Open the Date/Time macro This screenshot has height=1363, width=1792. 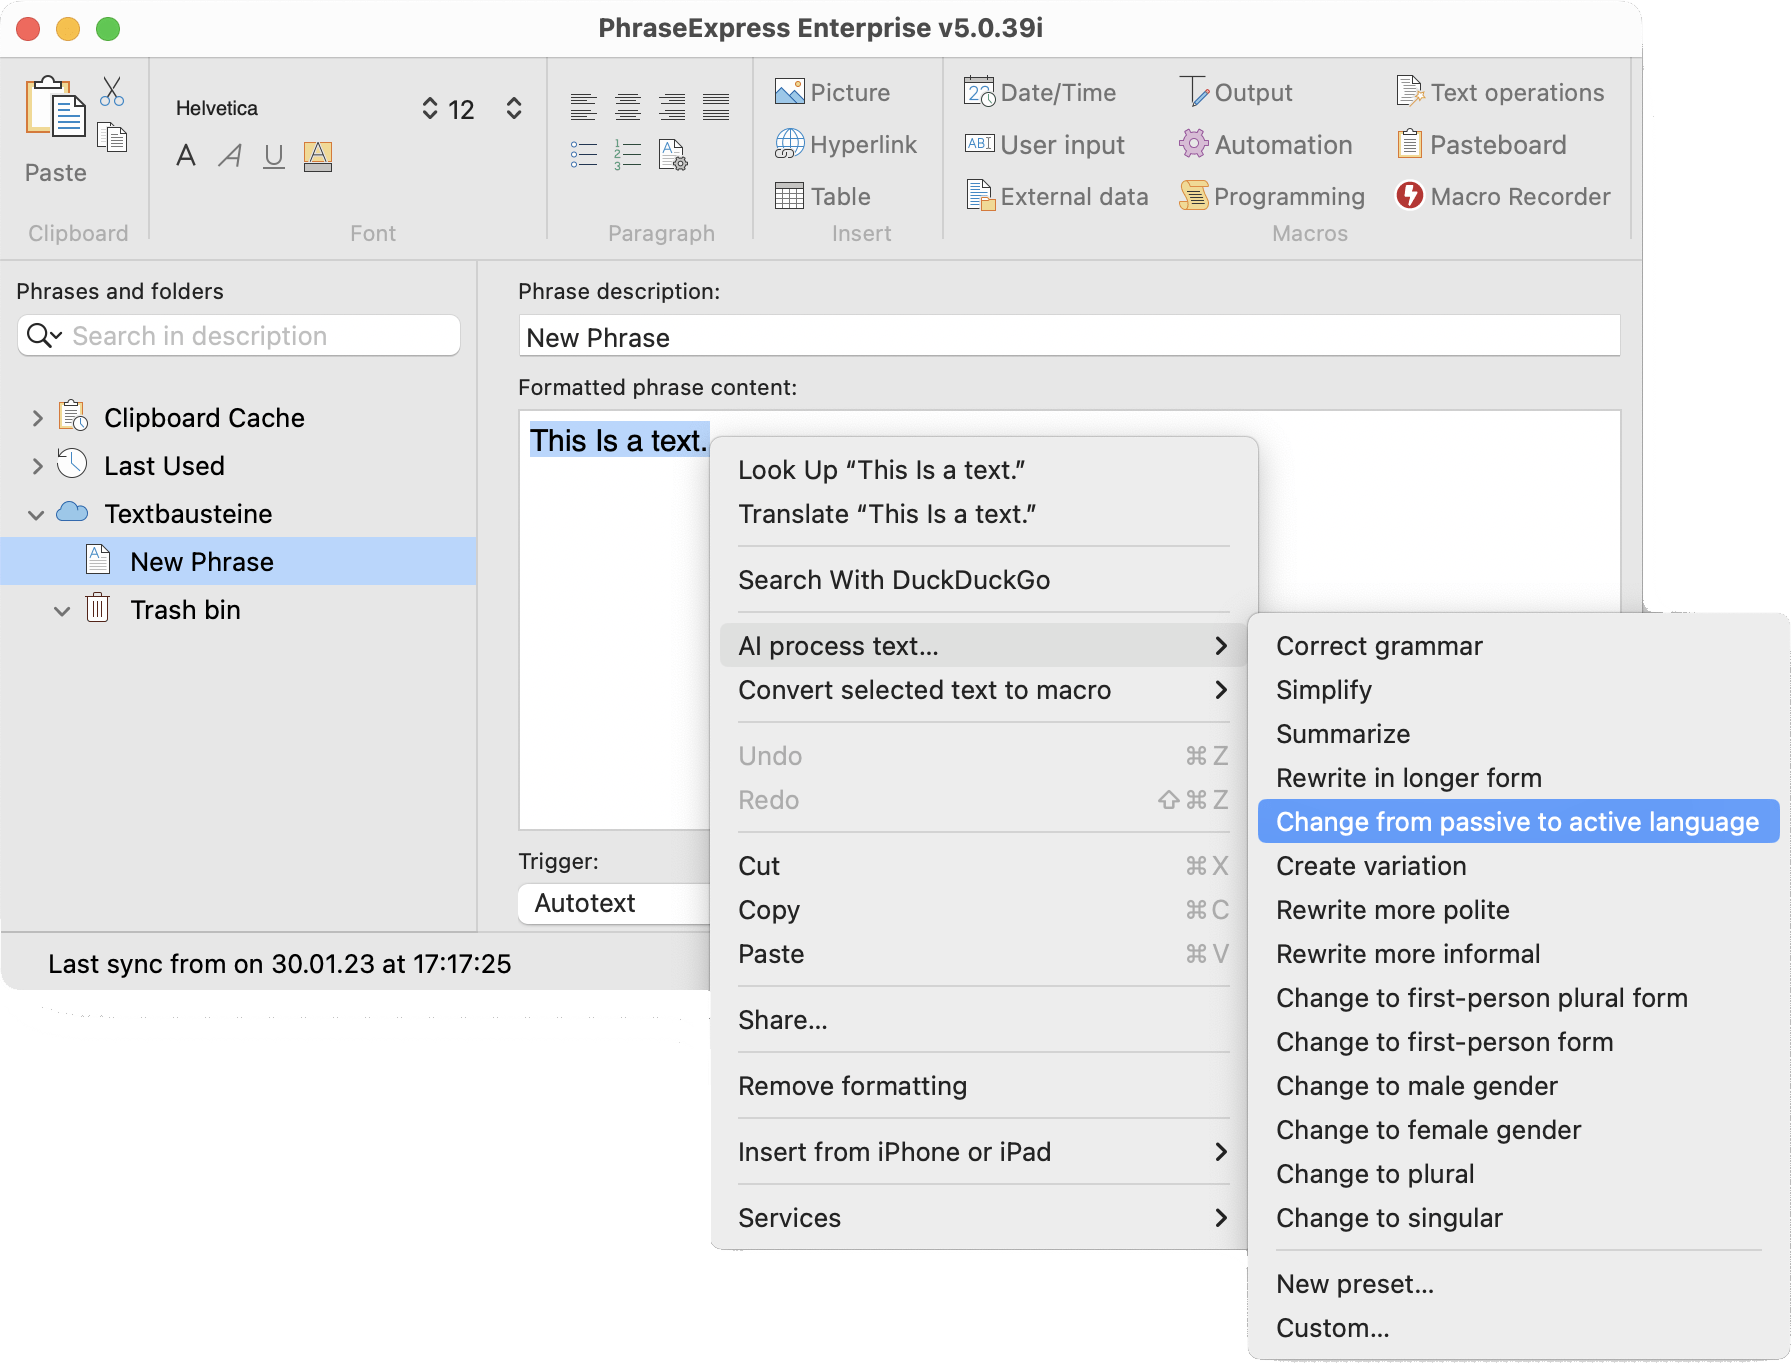(x=1040, y=92)
